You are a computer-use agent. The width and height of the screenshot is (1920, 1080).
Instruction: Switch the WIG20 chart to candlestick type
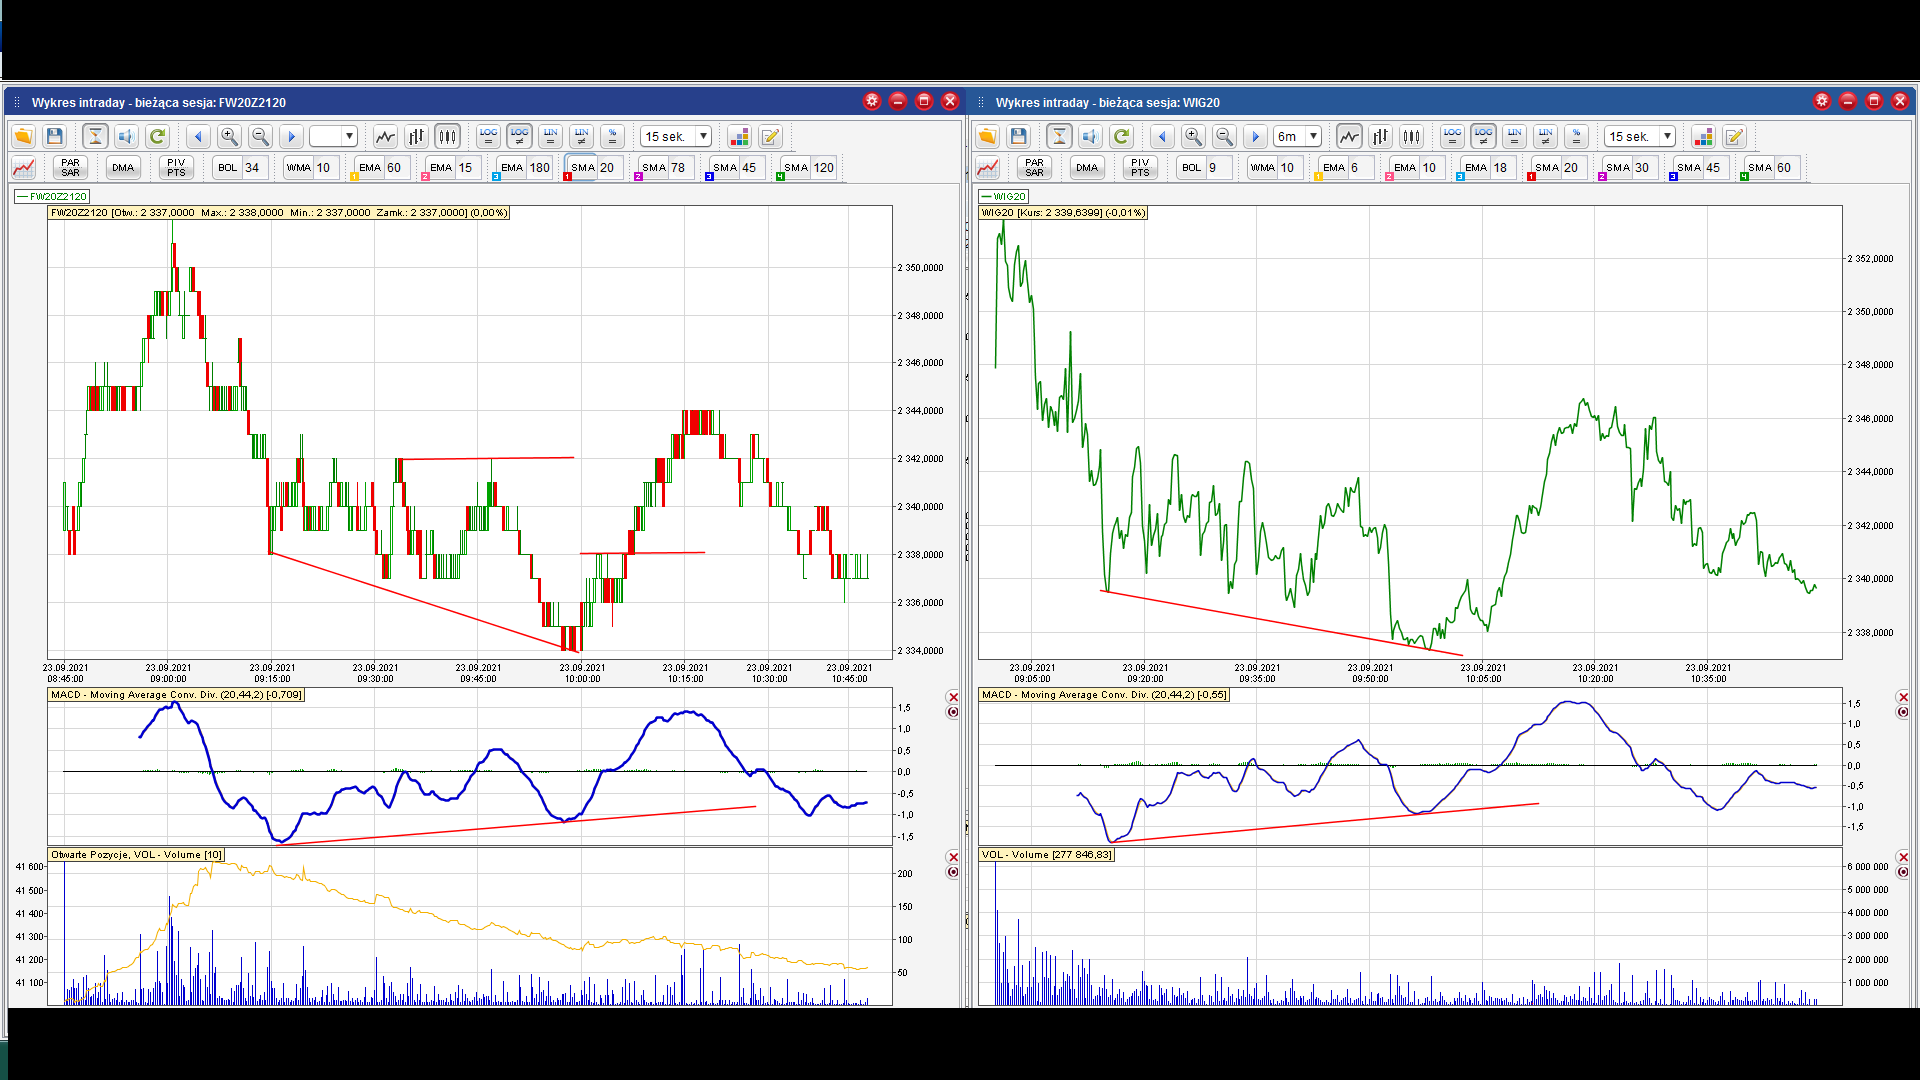coord(1411,137)
